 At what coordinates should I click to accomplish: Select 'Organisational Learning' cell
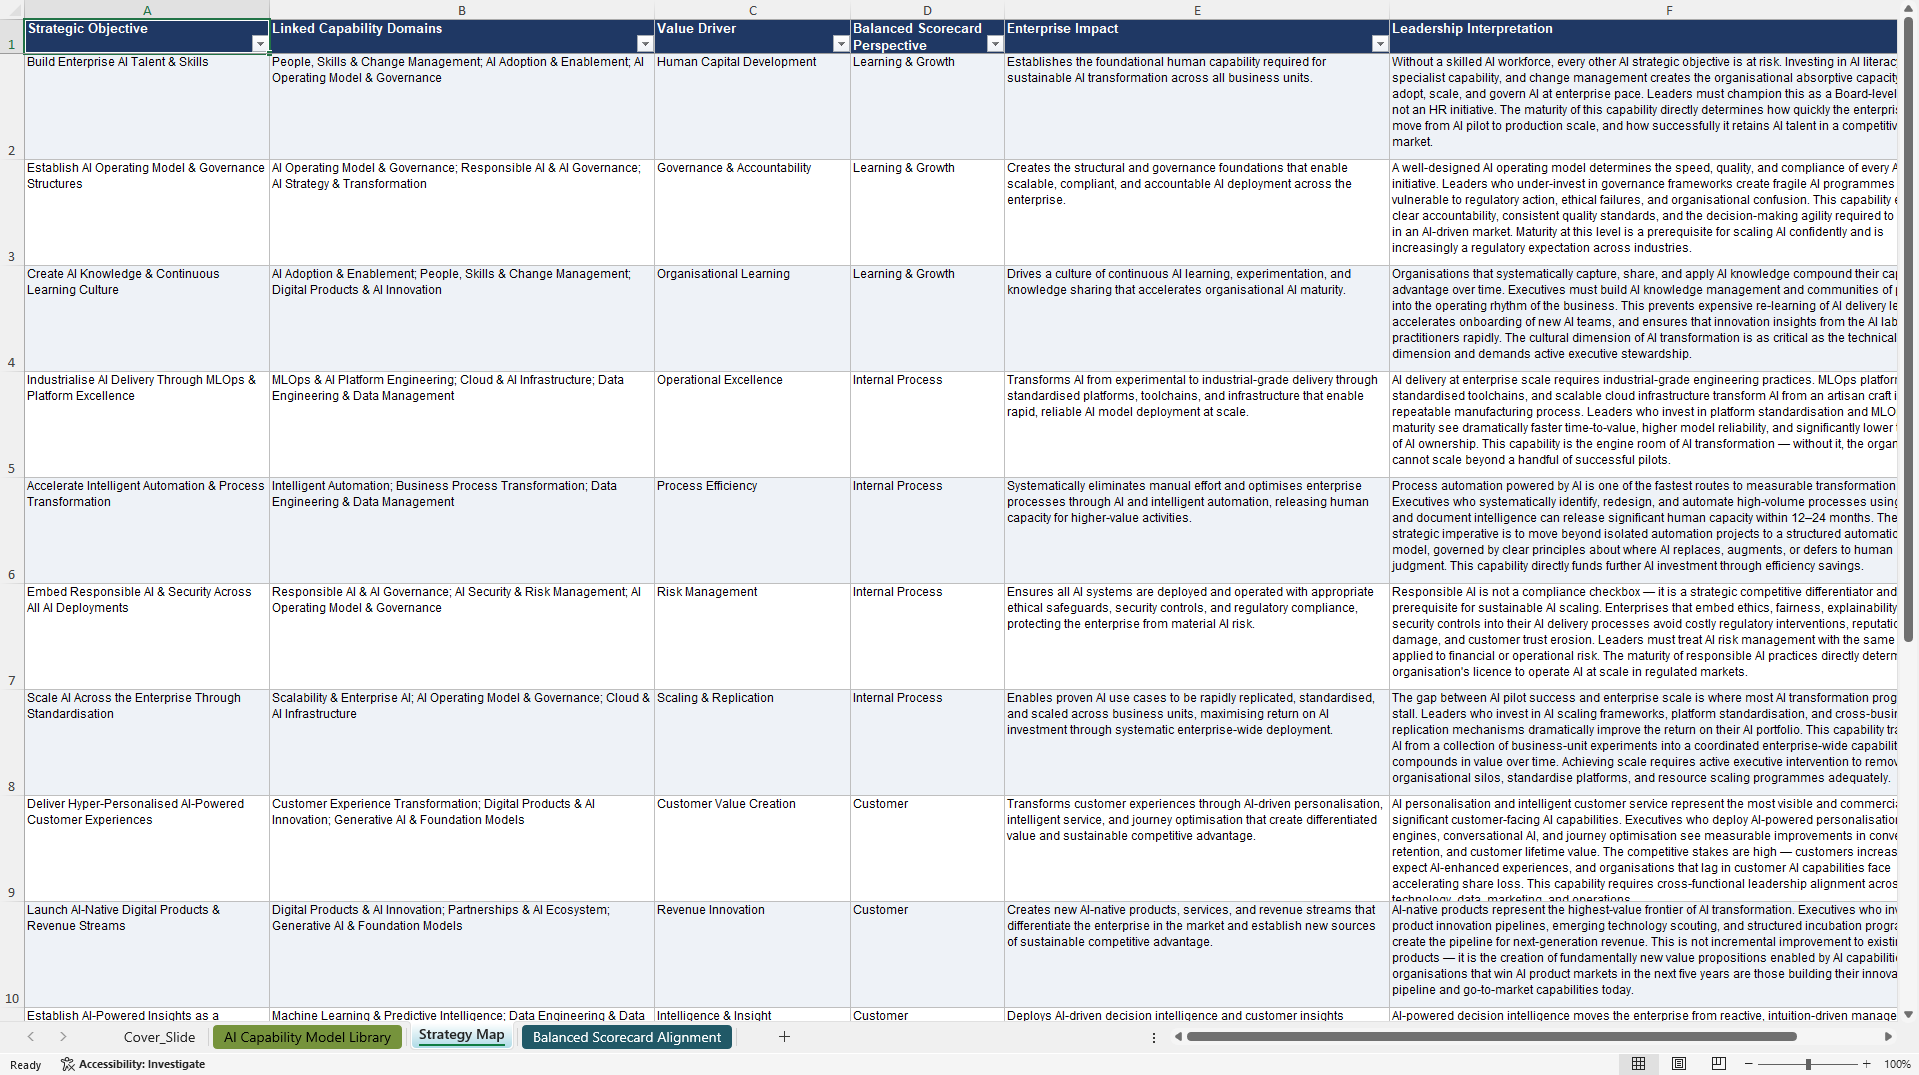coord(752,318)
